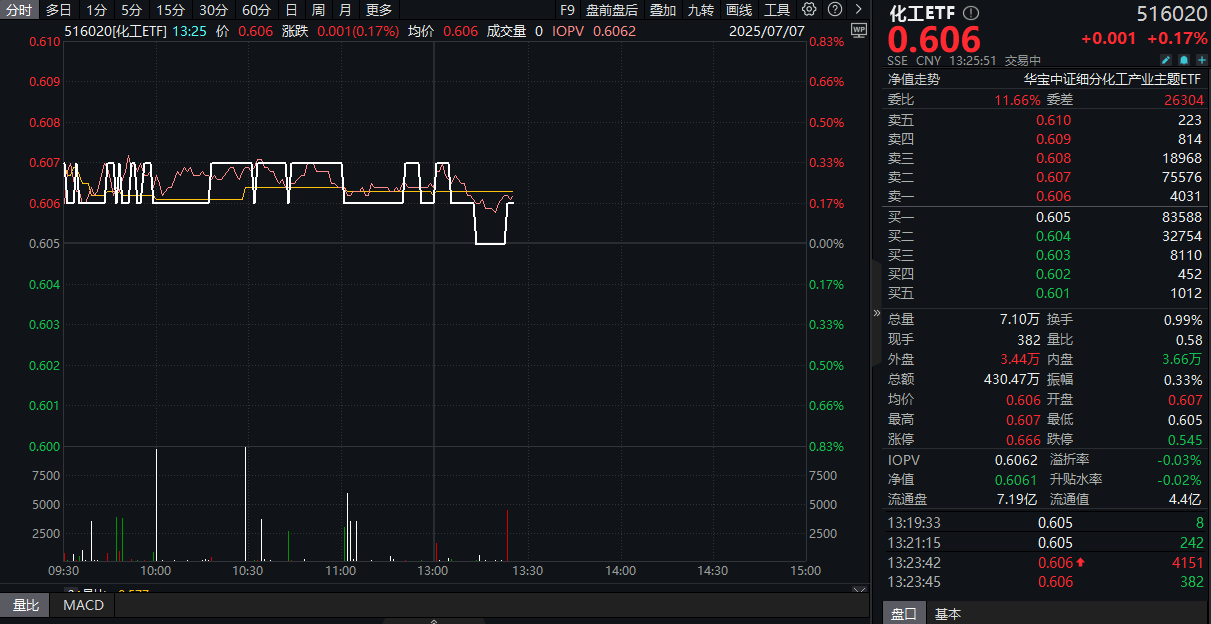Viewport: 1211px width, 624px height.
Task: Select the 5分 timeframe
Action: [x=131, y=10]
